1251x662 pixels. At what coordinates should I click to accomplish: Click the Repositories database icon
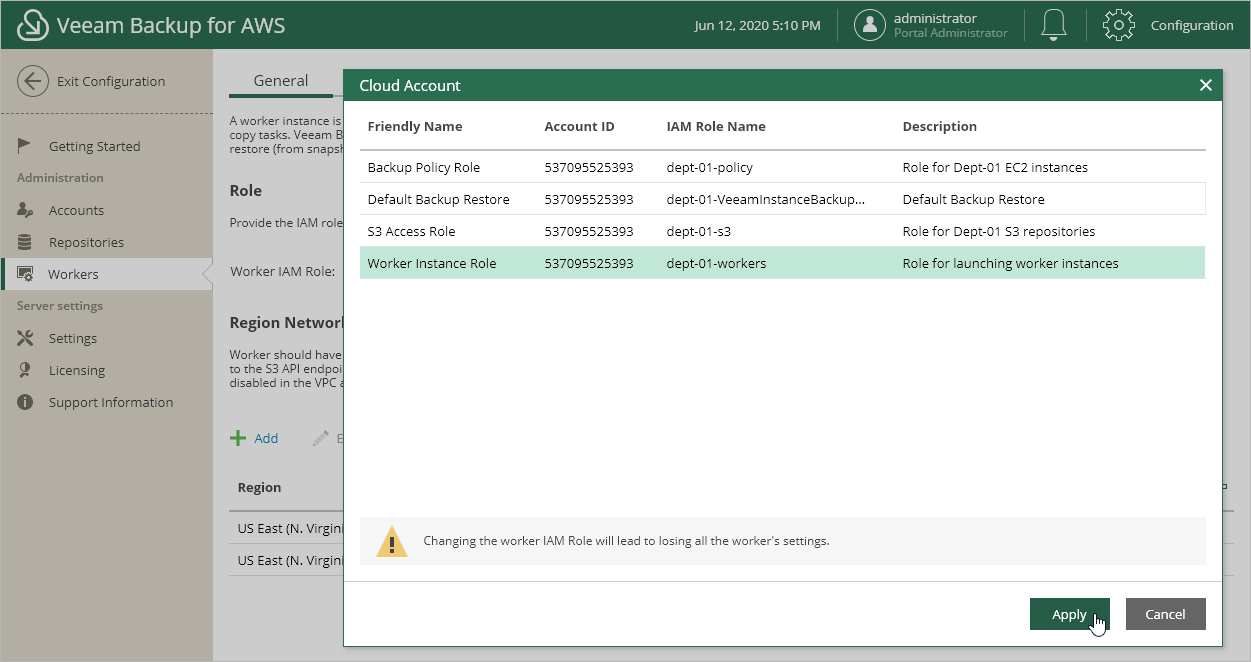[x=26, y=242]
